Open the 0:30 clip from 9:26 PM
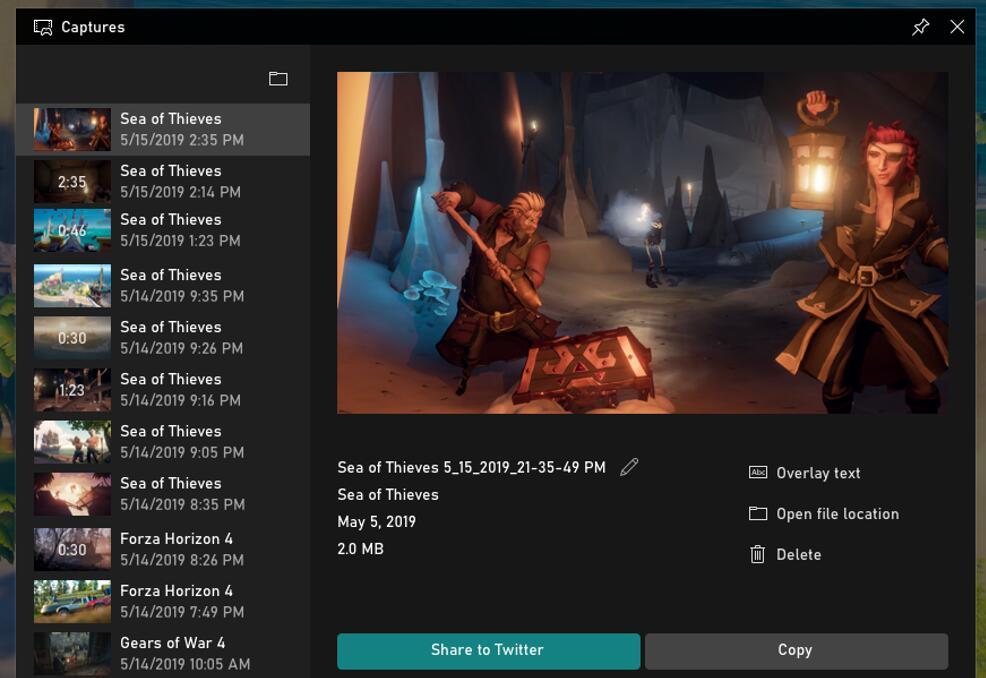 pyautogui.click(x=72, y=338)
